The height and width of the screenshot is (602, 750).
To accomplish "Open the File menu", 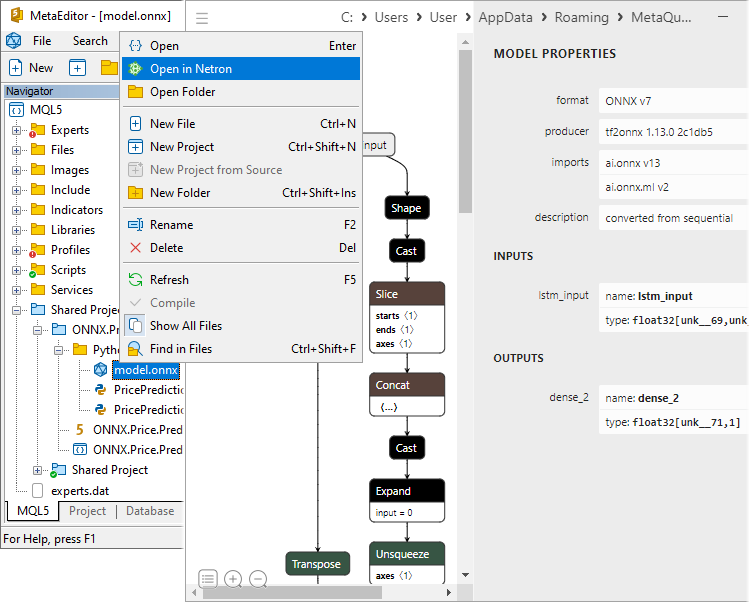I will point(42,41).
